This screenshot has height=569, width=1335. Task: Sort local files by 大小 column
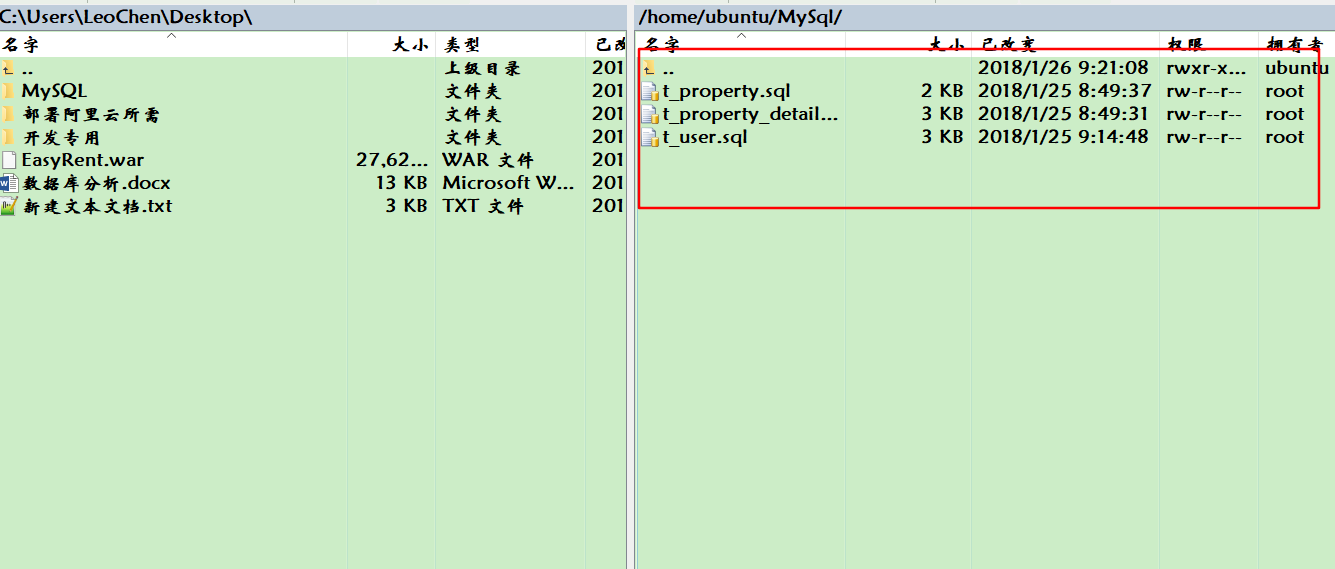click(x=392, y=44)
